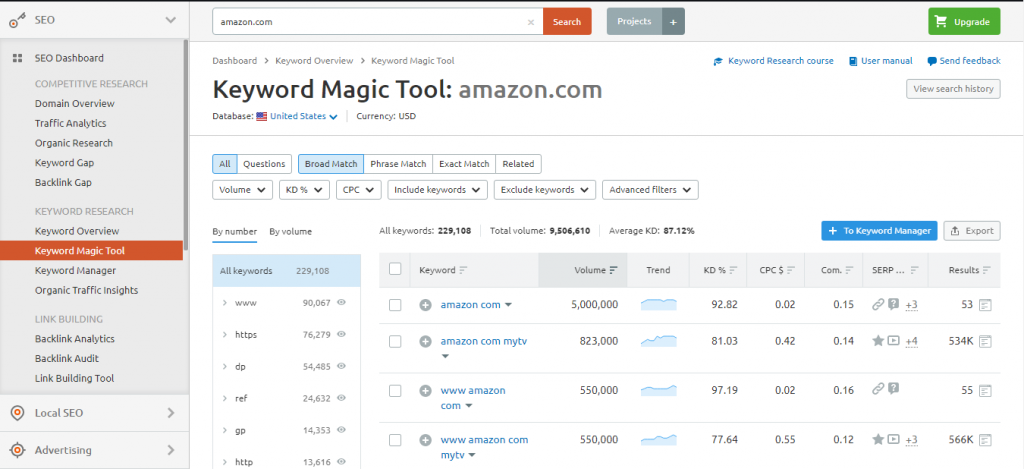The image size is (1024, 469).
Task: Sort by the KD % column sort icon
Action: [x=733, y=270]
